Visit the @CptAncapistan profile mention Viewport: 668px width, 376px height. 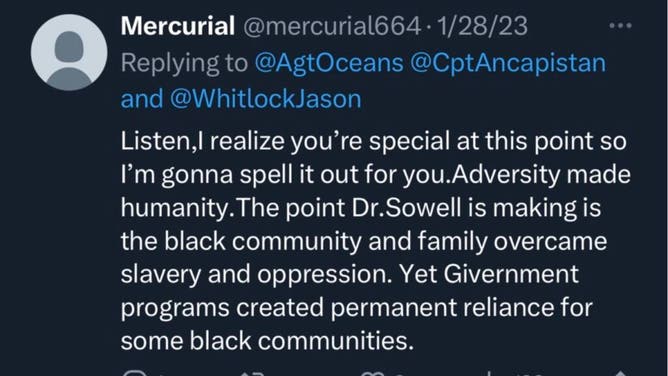tap(508, 63)
